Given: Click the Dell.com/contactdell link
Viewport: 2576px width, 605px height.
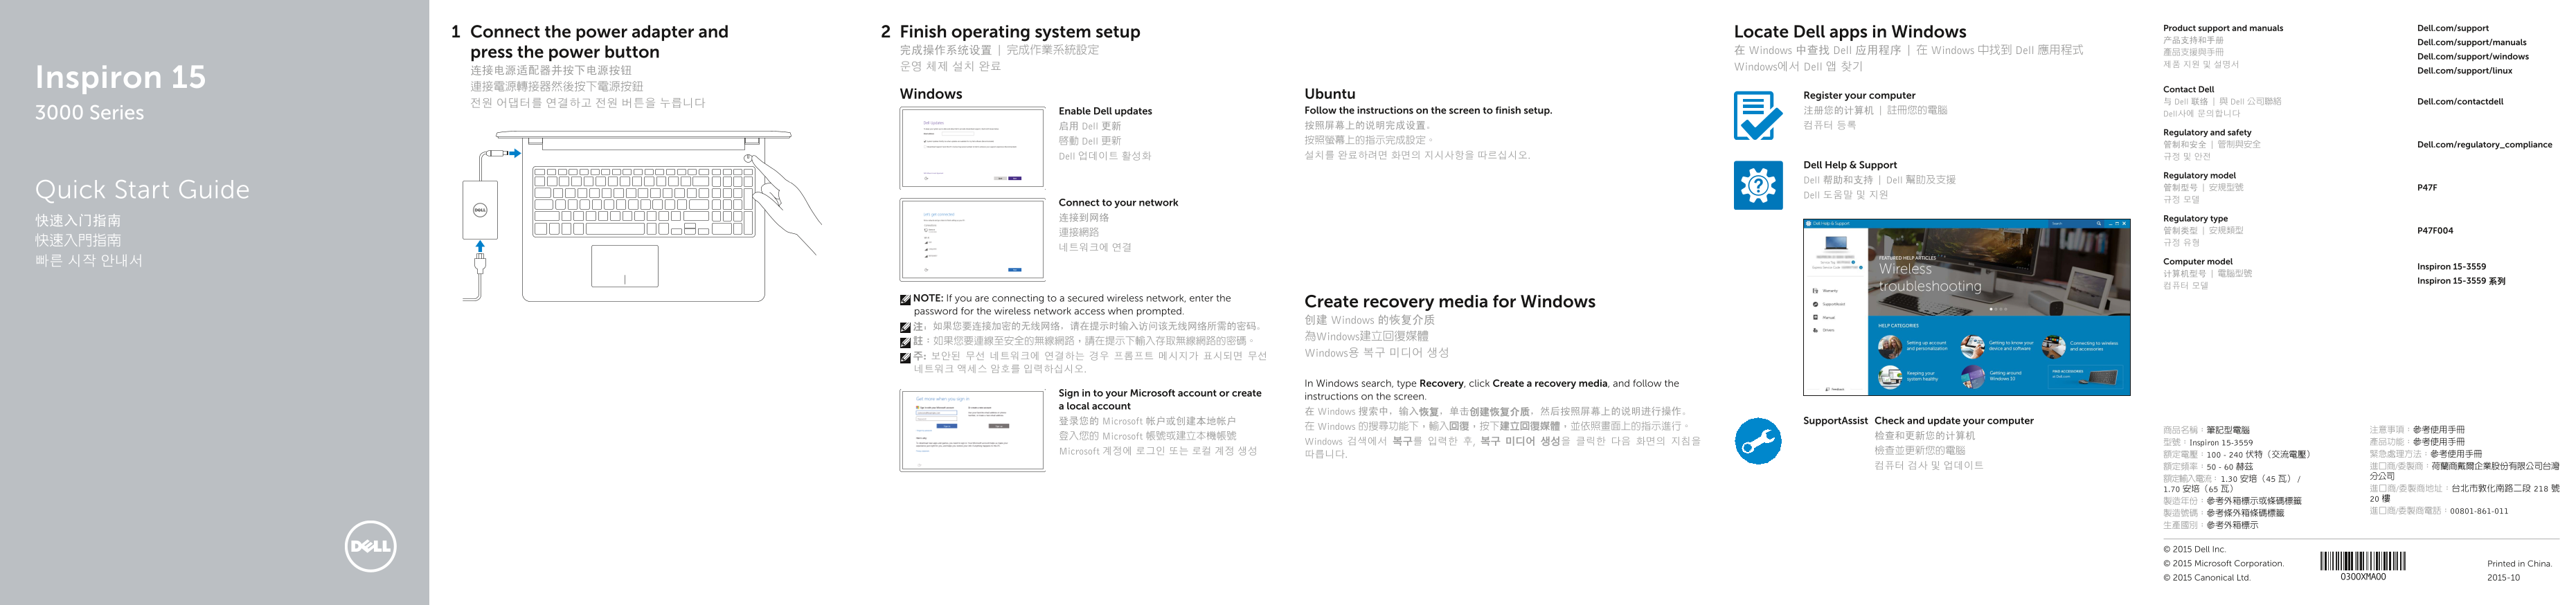Looking at the screenshot, I should tap(2460, 101).
